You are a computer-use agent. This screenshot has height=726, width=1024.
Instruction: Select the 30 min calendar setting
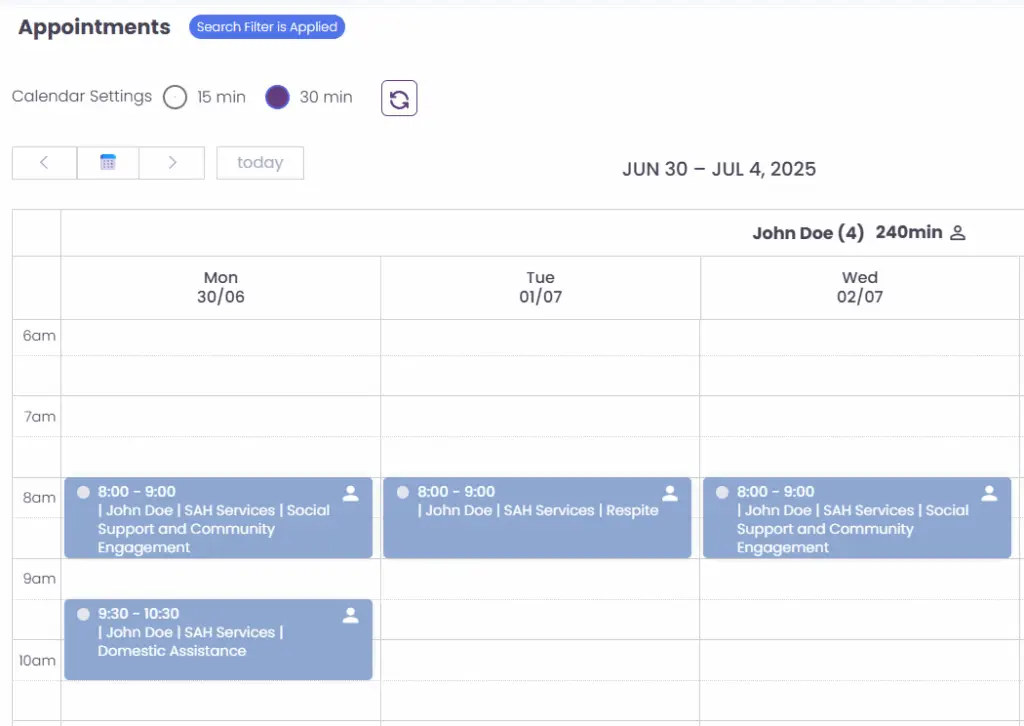[x=278, y=97]
